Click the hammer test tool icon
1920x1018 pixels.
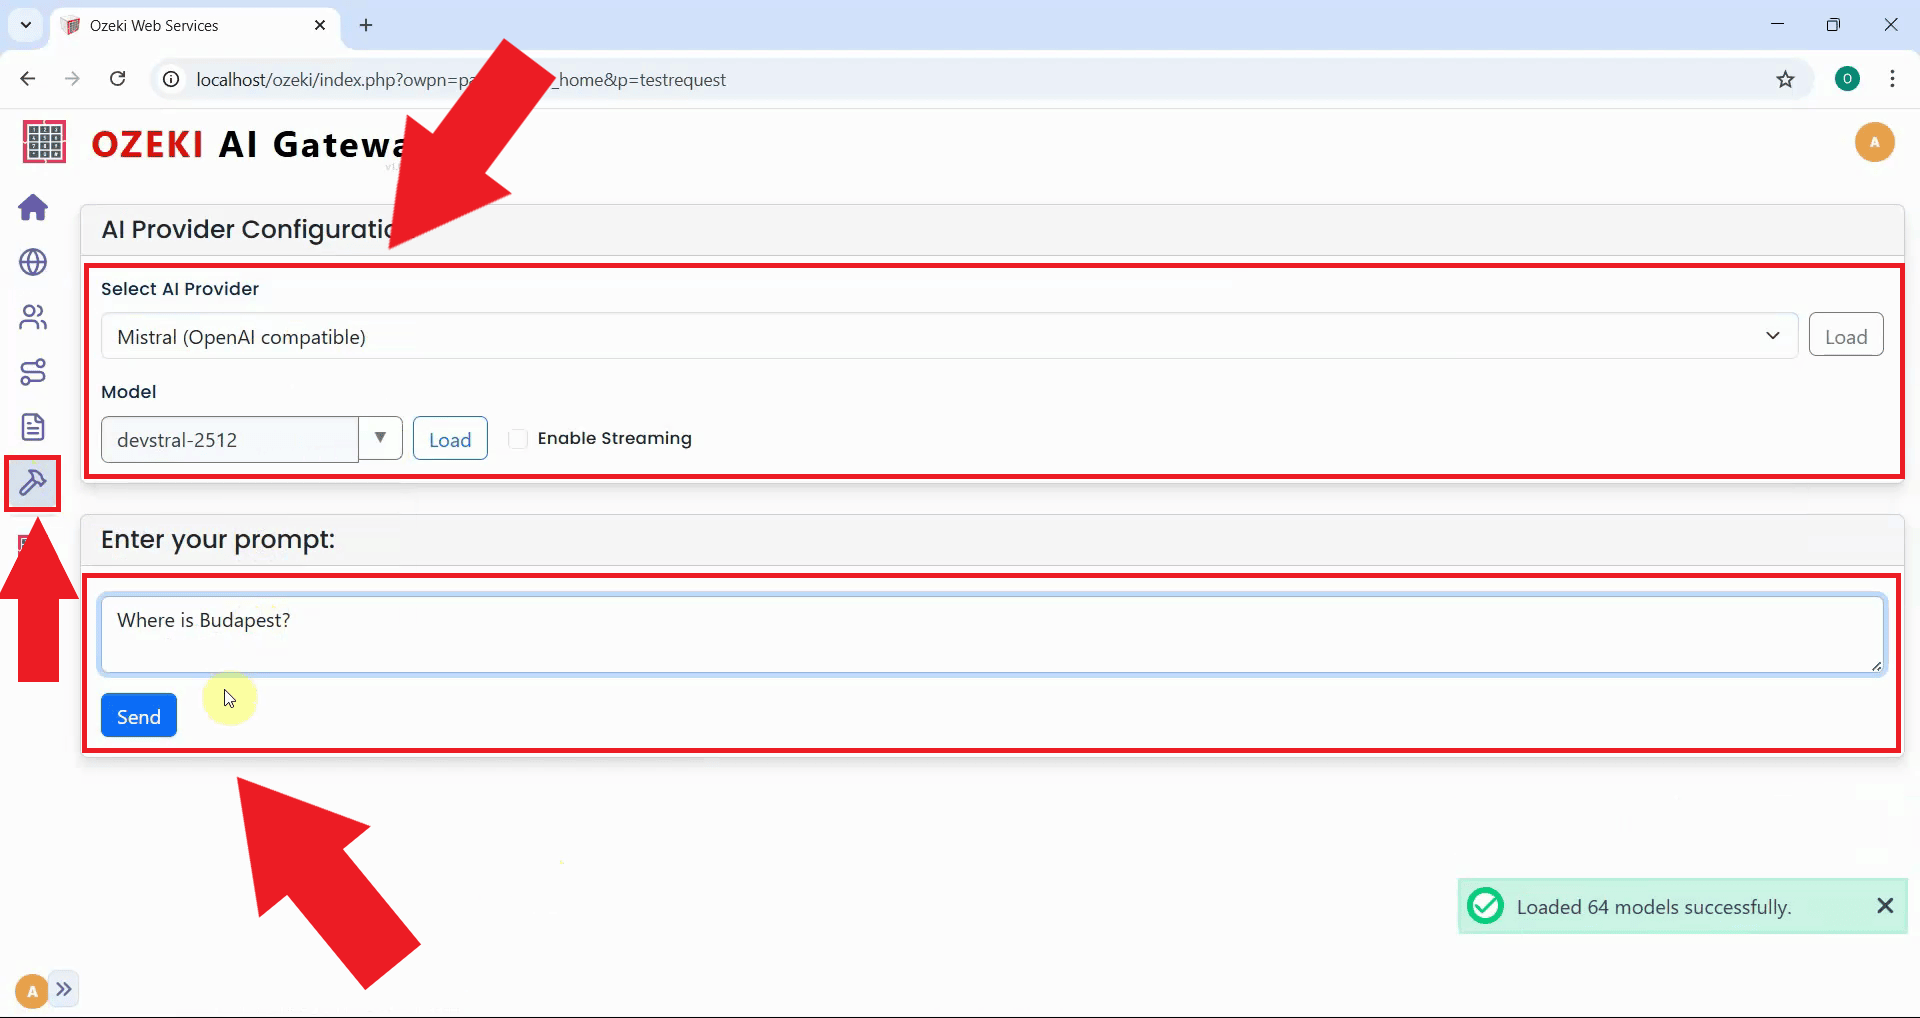coord(33,483)
